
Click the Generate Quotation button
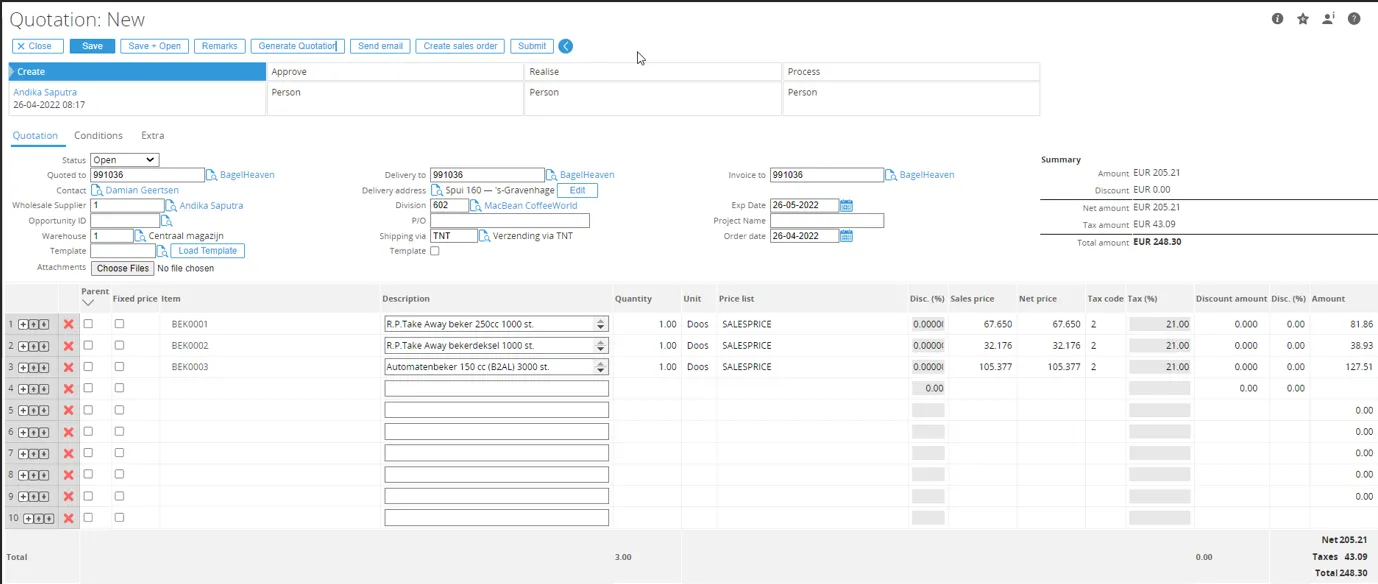(297, 46)
